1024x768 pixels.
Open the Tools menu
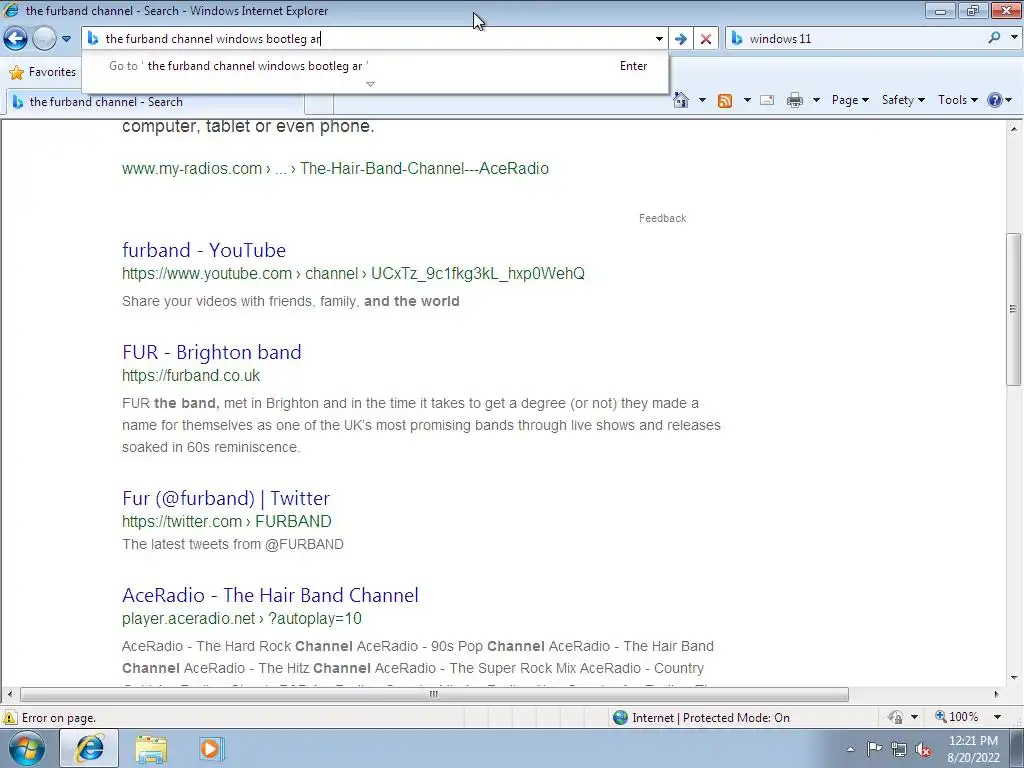(957, 100)
